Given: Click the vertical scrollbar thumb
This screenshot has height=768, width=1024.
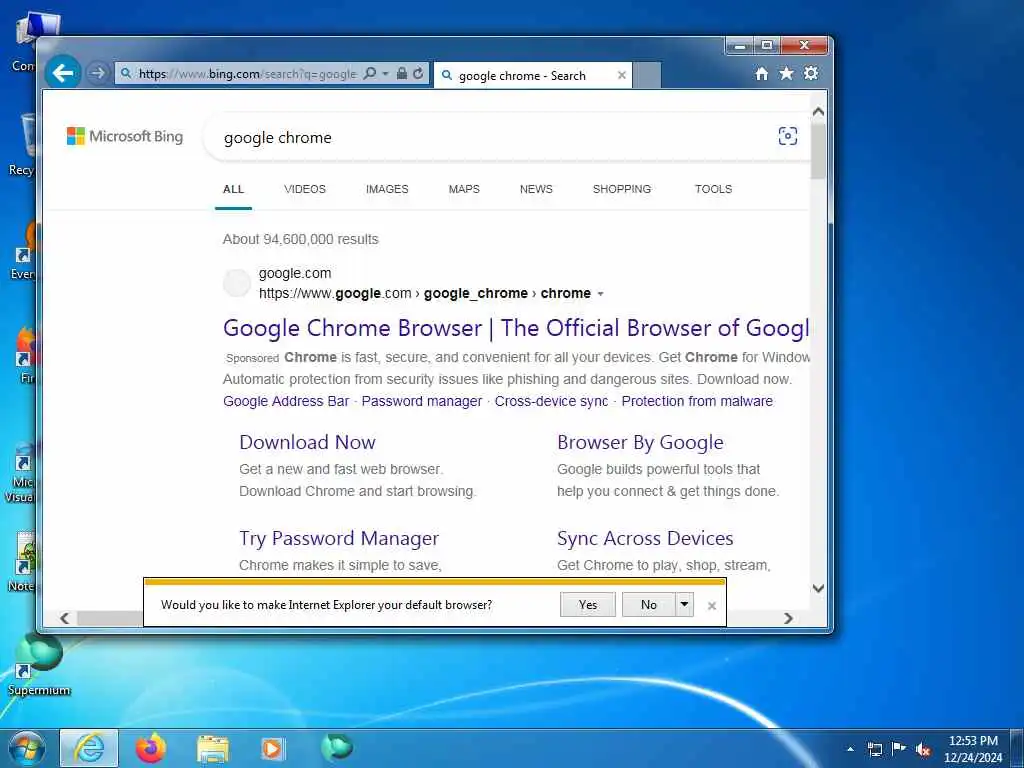Looking at the screenshot, I should coord(818,150).
